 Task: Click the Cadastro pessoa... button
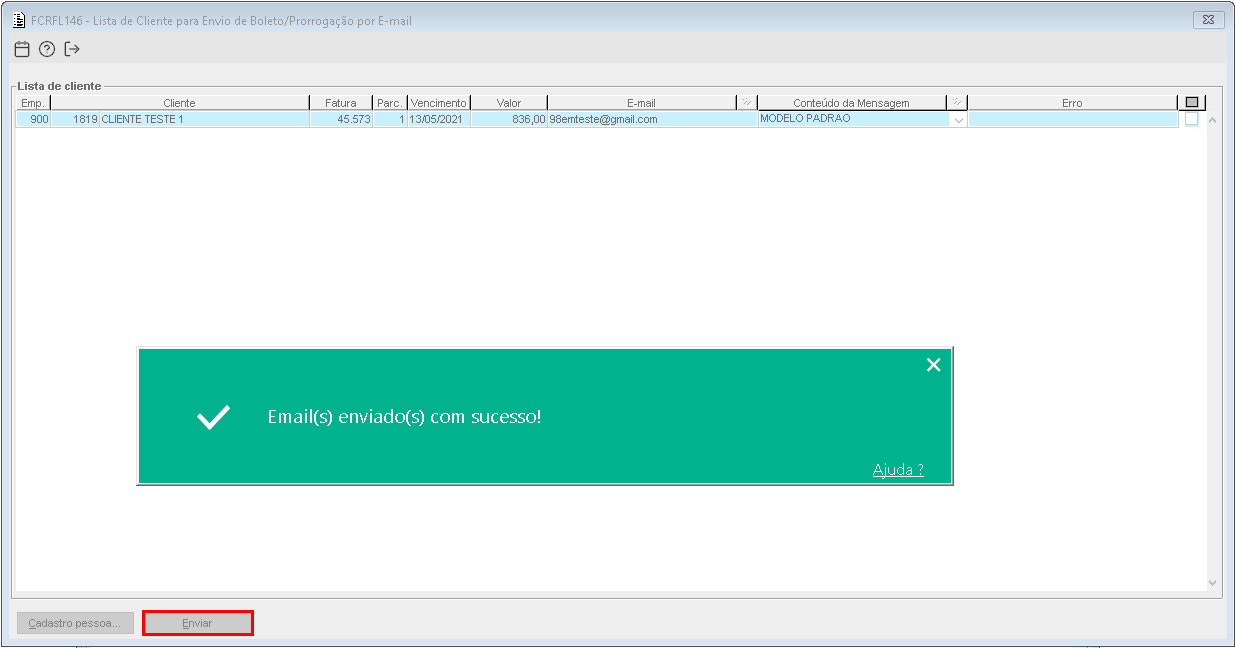coord(75,623)
